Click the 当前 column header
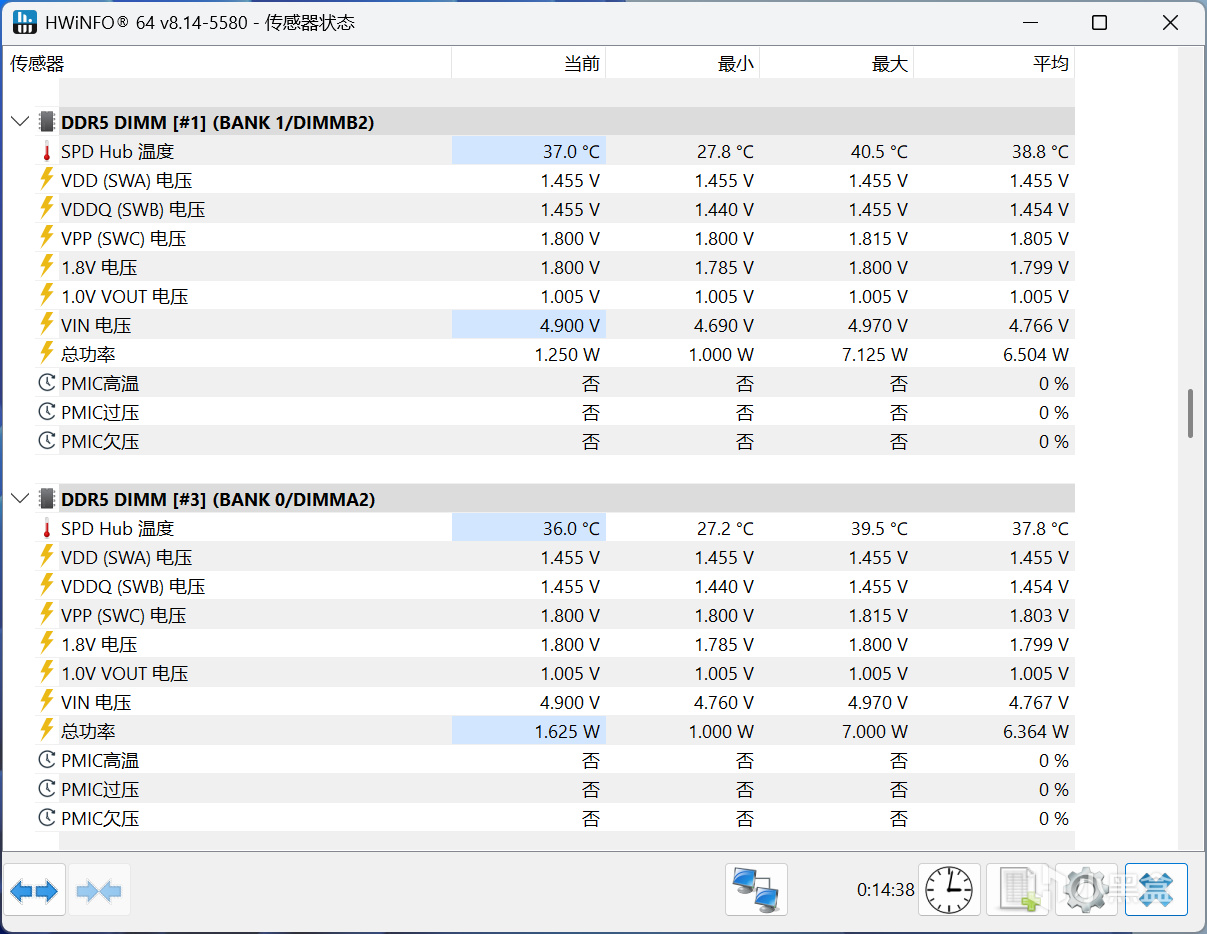Viewport: 1207px width, 934px height. click(x=529, y=63)
